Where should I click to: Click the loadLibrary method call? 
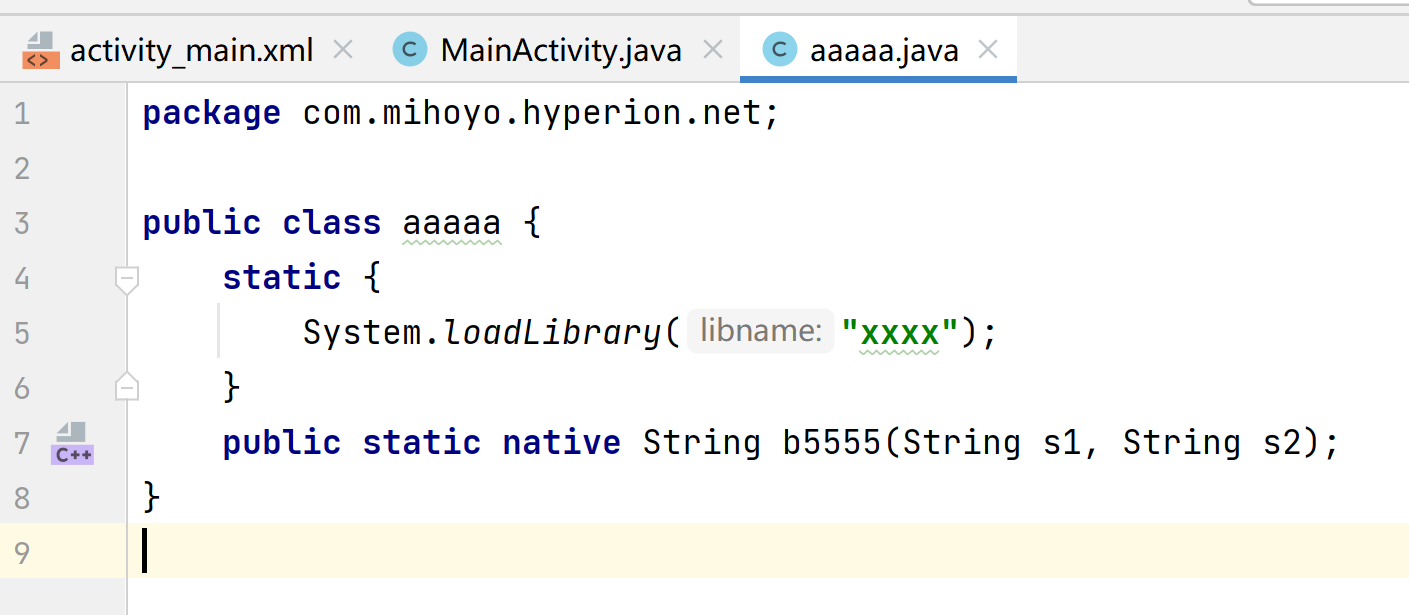tap(552, 332)
